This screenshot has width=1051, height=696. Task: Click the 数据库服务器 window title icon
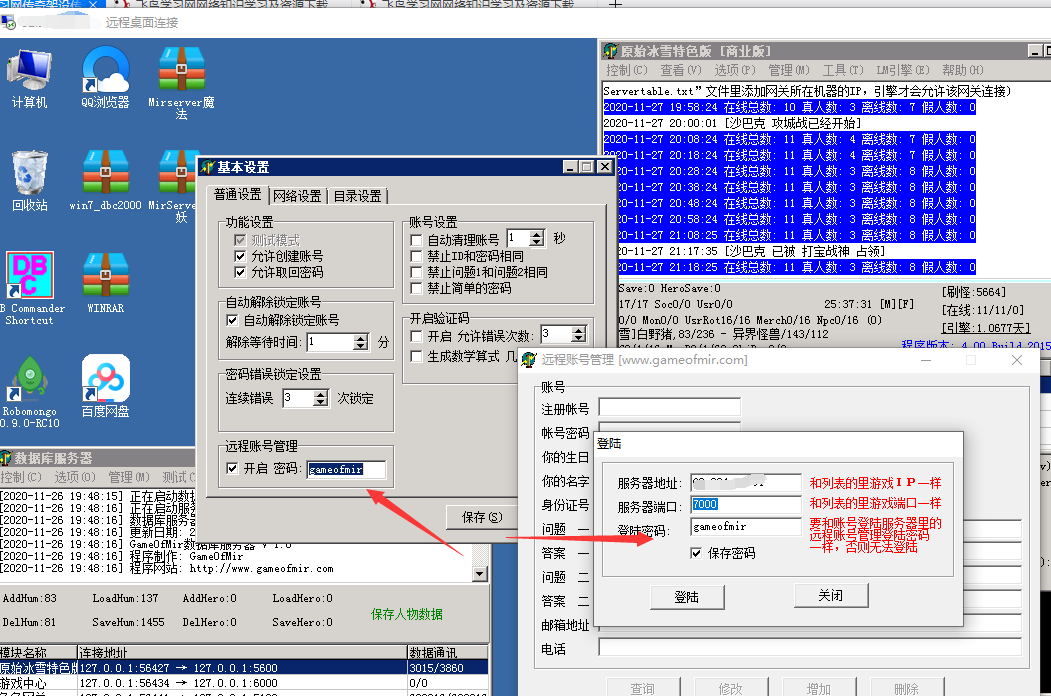(x=6, y=459)
